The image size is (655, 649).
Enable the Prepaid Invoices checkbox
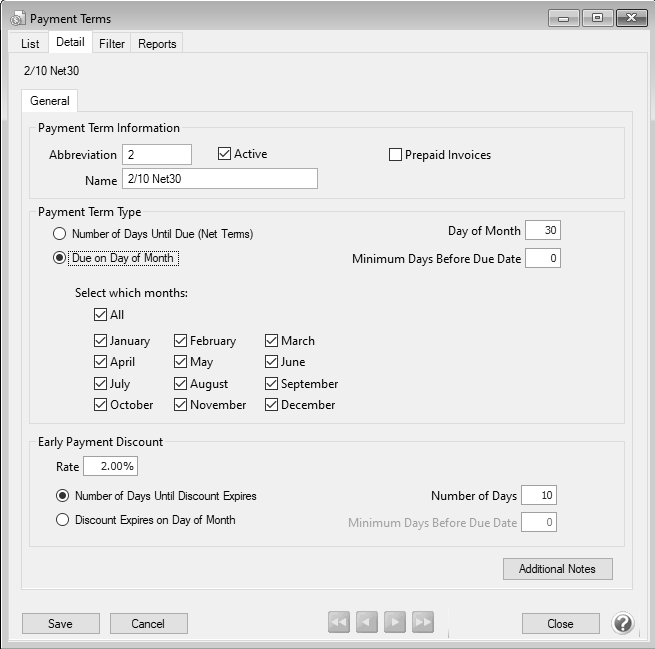point(396,155)
